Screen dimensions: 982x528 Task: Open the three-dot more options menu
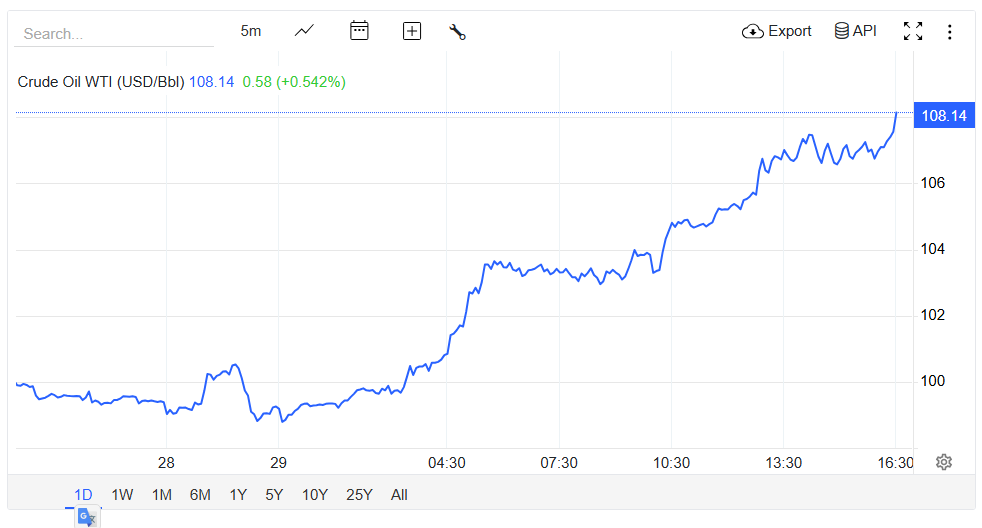tap(949, 32)
